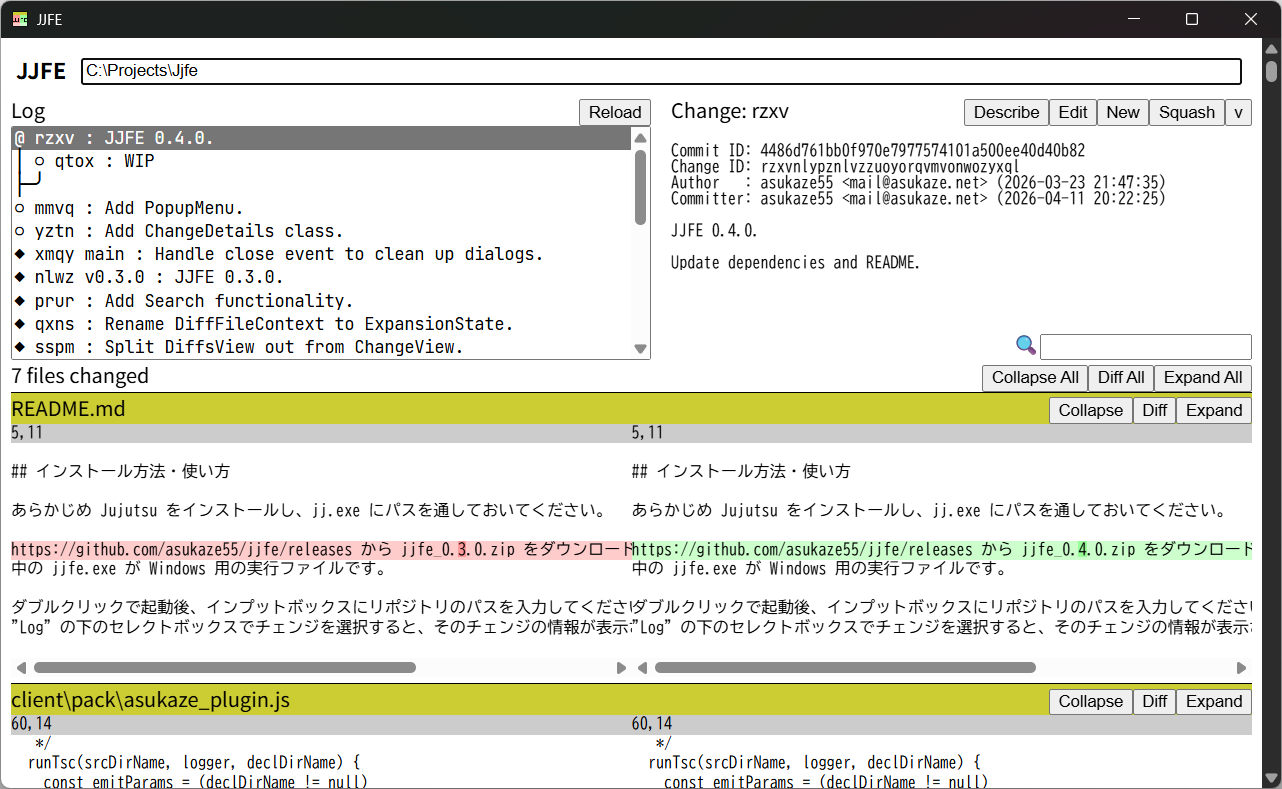
Task: Expand the asukaze_plugin.js diff section
Action: [x=1213, y=701]
